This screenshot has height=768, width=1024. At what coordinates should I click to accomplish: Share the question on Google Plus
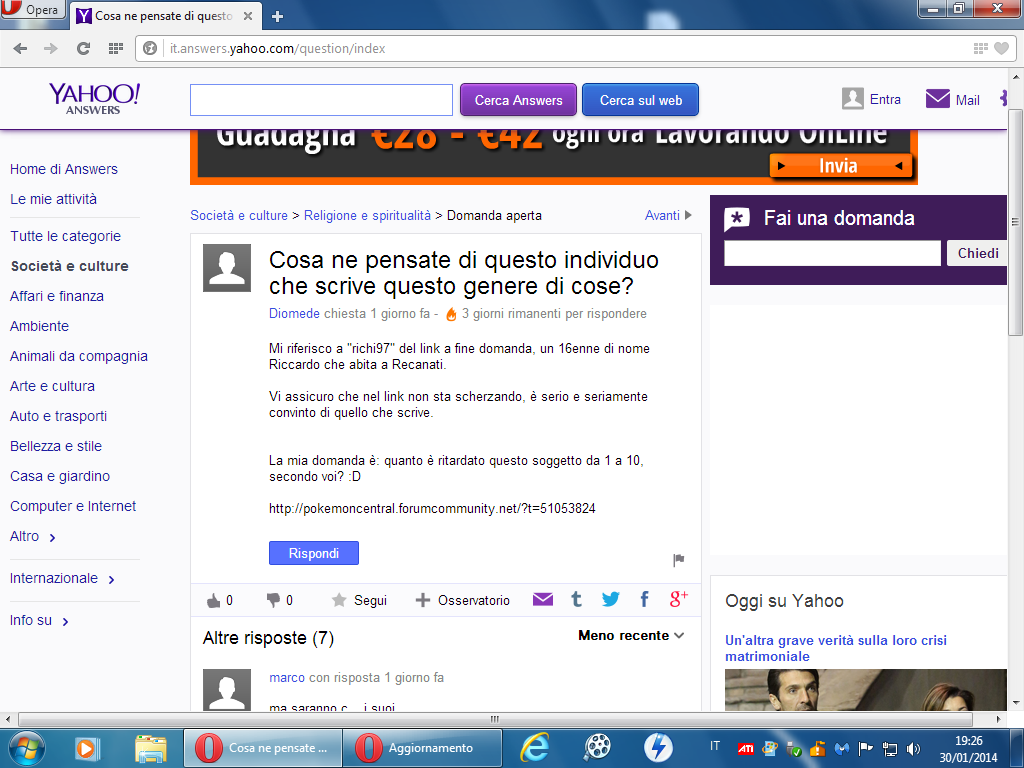[679, 600]
